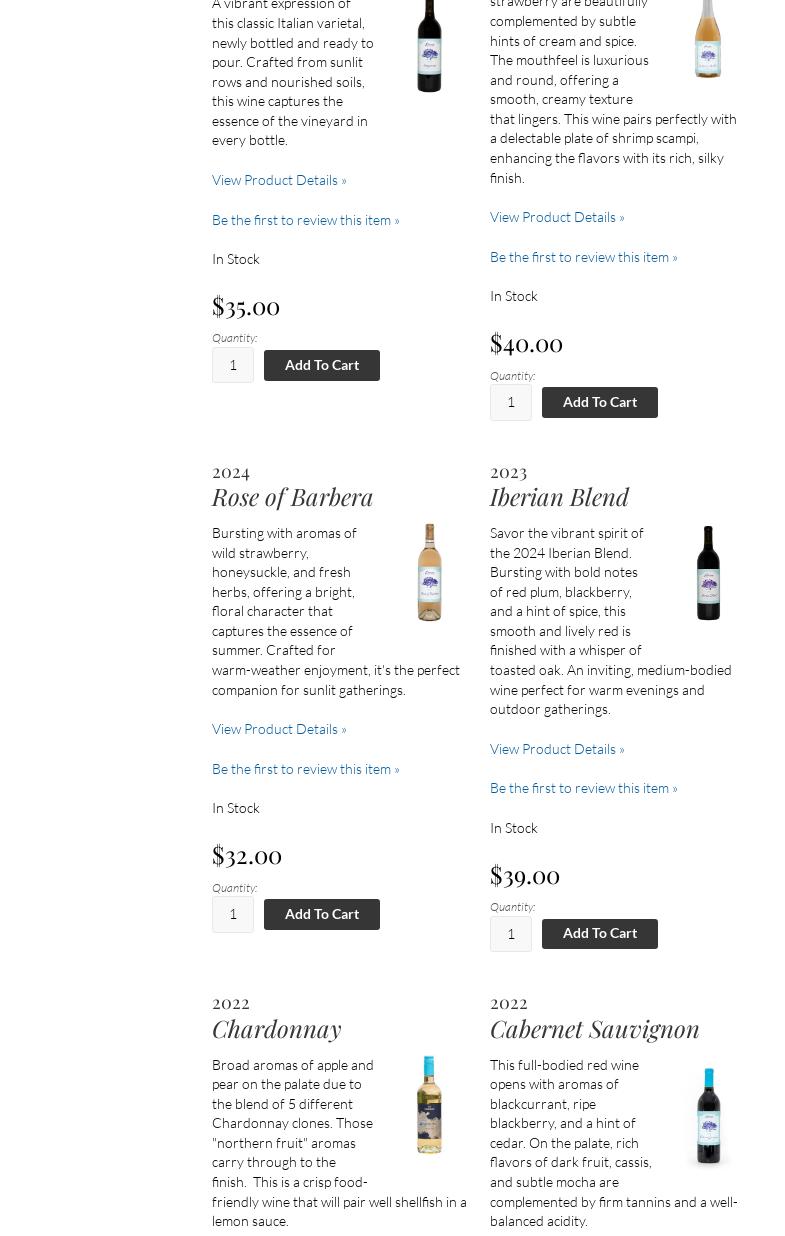The image size is (785, 1236).
Task: Click the Cabernet Sauvignon bottle thumbnail
Action: click(708, 1115)
